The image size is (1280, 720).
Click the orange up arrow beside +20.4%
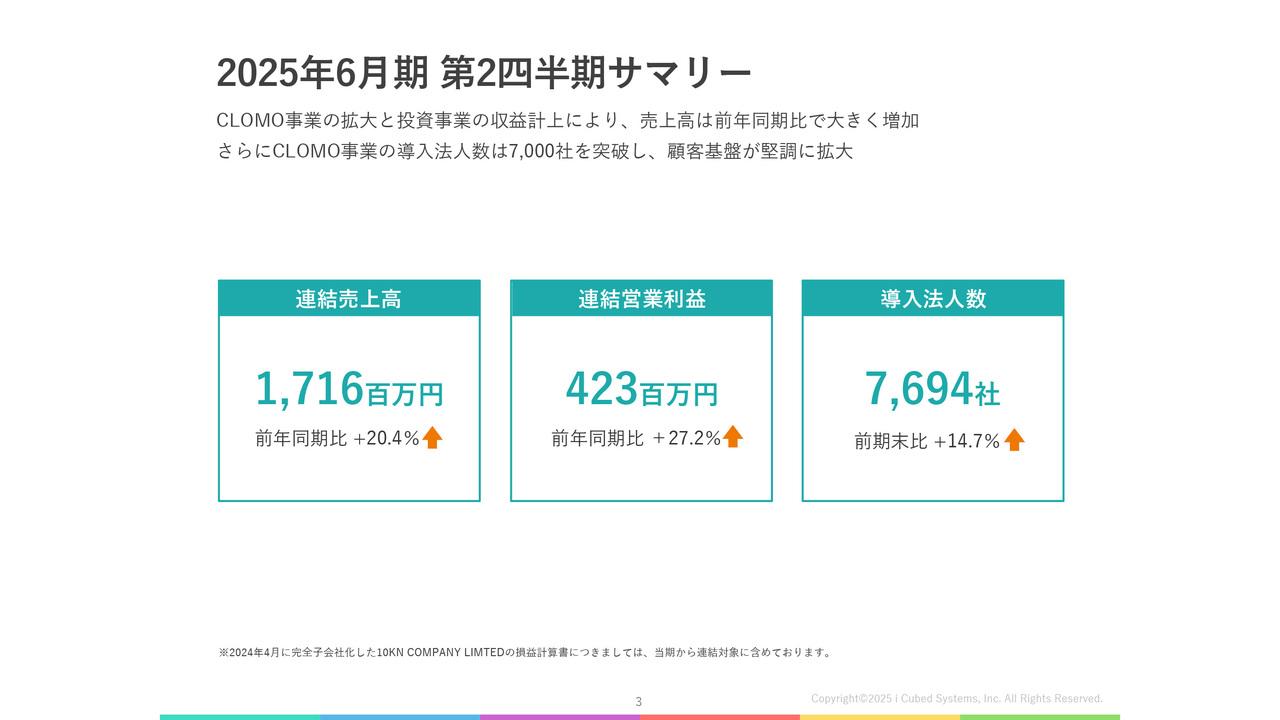tap(432, 437)
